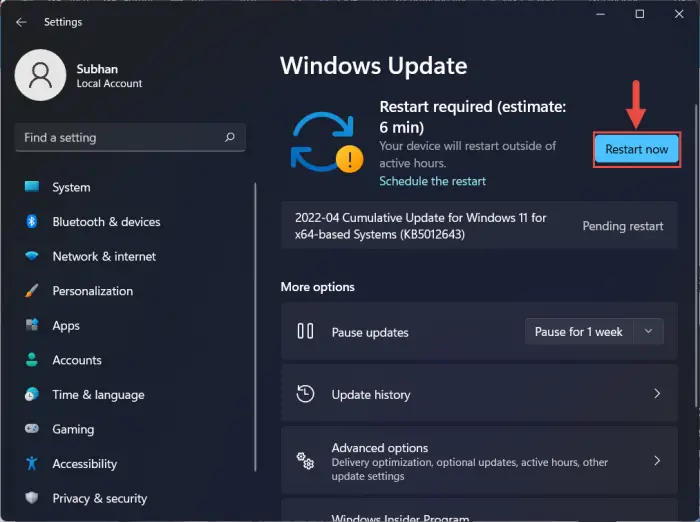Open Bluetooth & devices settings
The height and width of the screenshot is (522, 700).
106,222
